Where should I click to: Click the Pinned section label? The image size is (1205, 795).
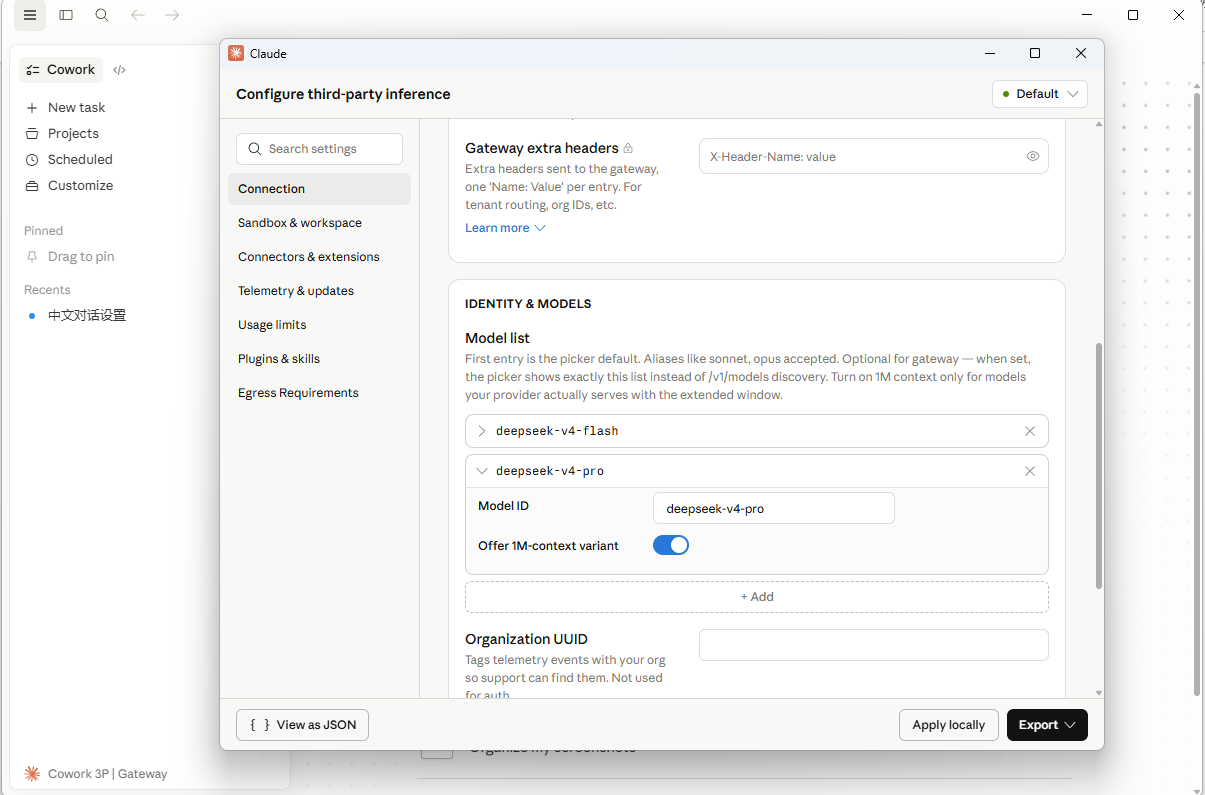[43, 231]
